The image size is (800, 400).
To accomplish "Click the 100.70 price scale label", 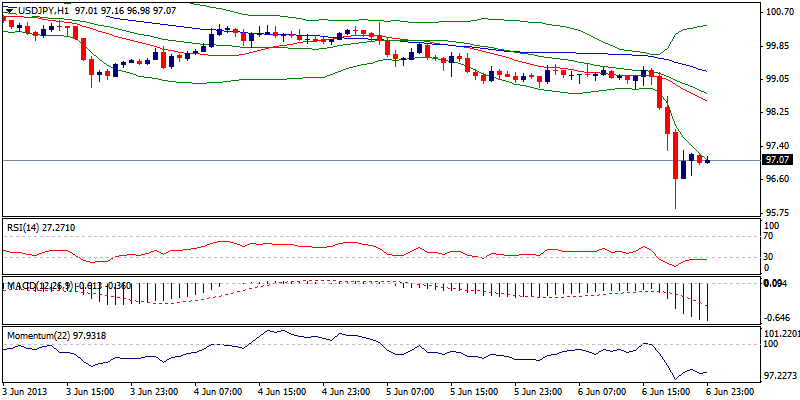I will [x=777, y=12].
